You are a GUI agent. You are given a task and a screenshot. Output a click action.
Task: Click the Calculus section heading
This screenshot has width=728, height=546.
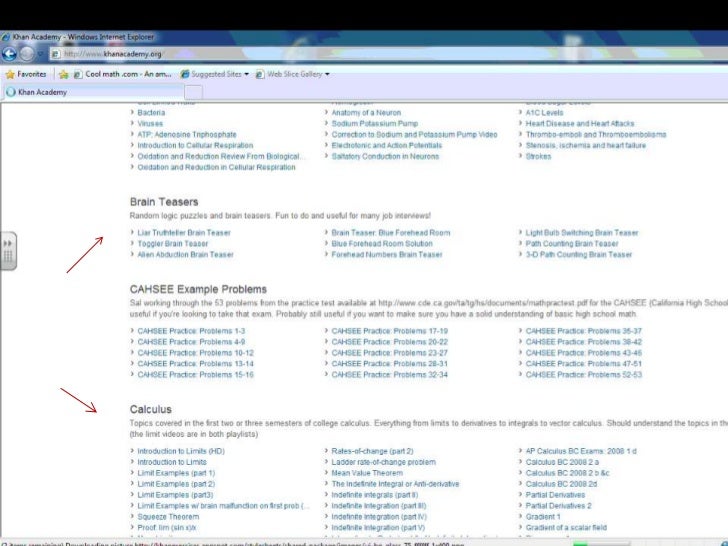pyautogui.click(x=150, y=410)
